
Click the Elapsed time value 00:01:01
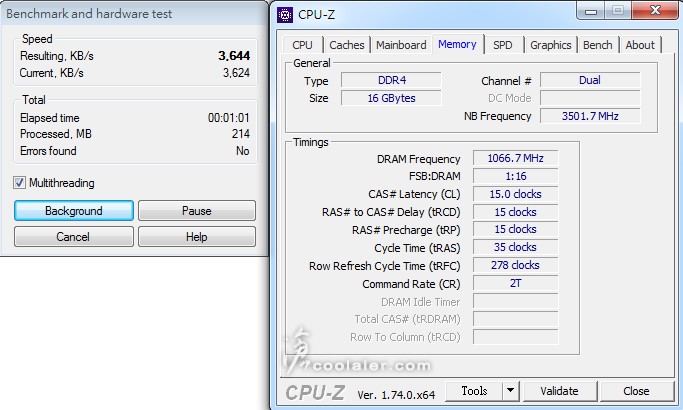[x=229, y=118]
